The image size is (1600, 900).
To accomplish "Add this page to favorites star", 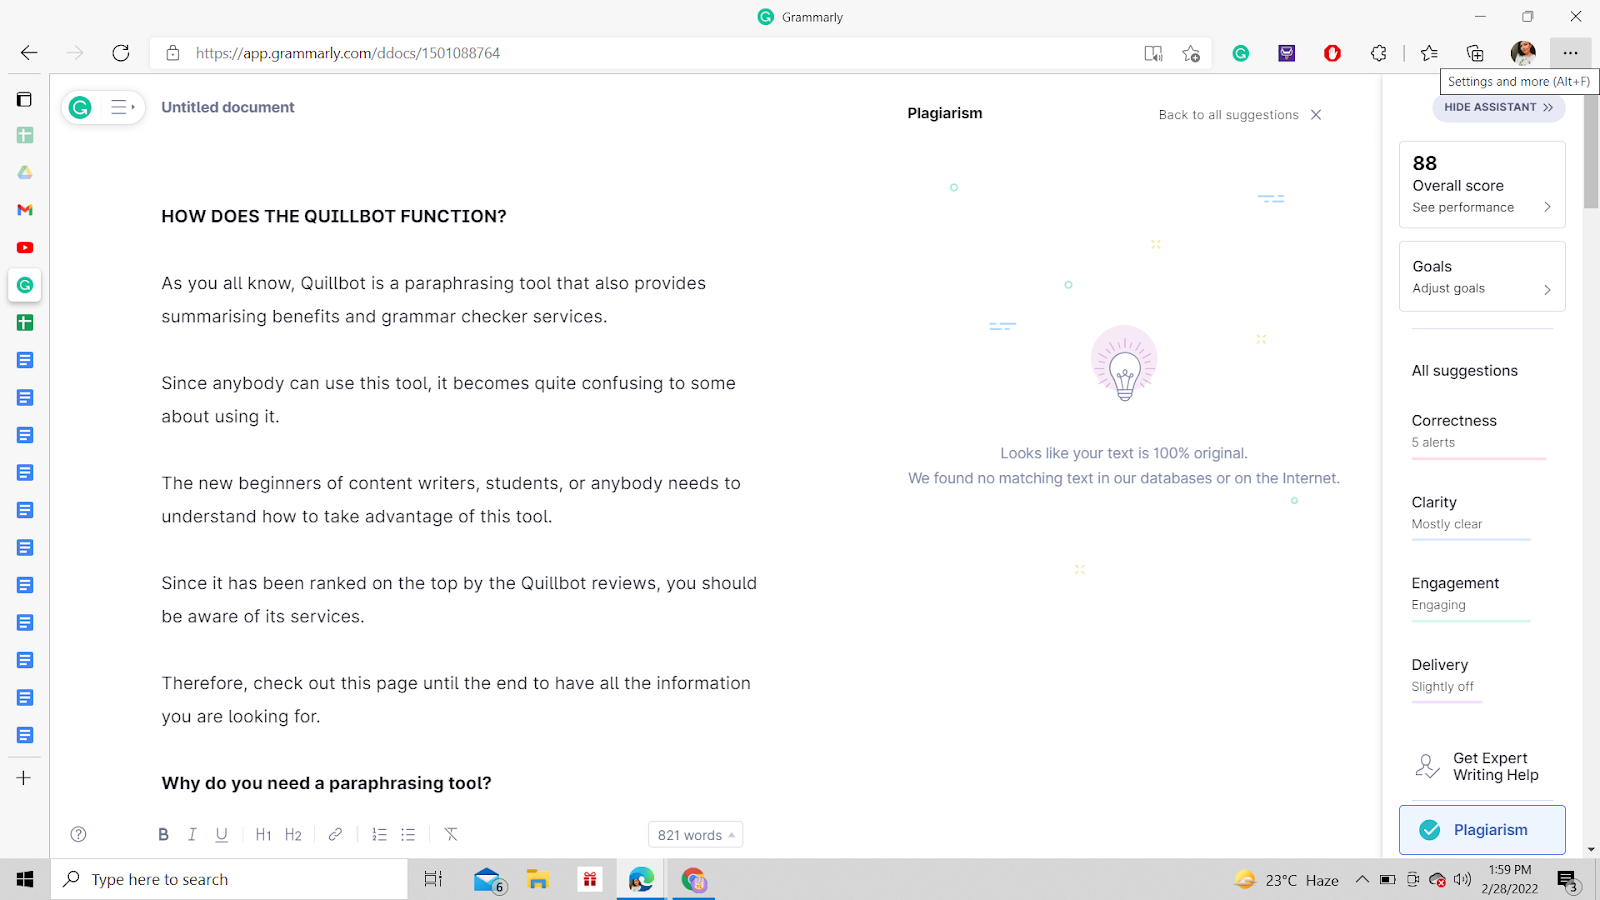I will click(x=1191, y=54).
